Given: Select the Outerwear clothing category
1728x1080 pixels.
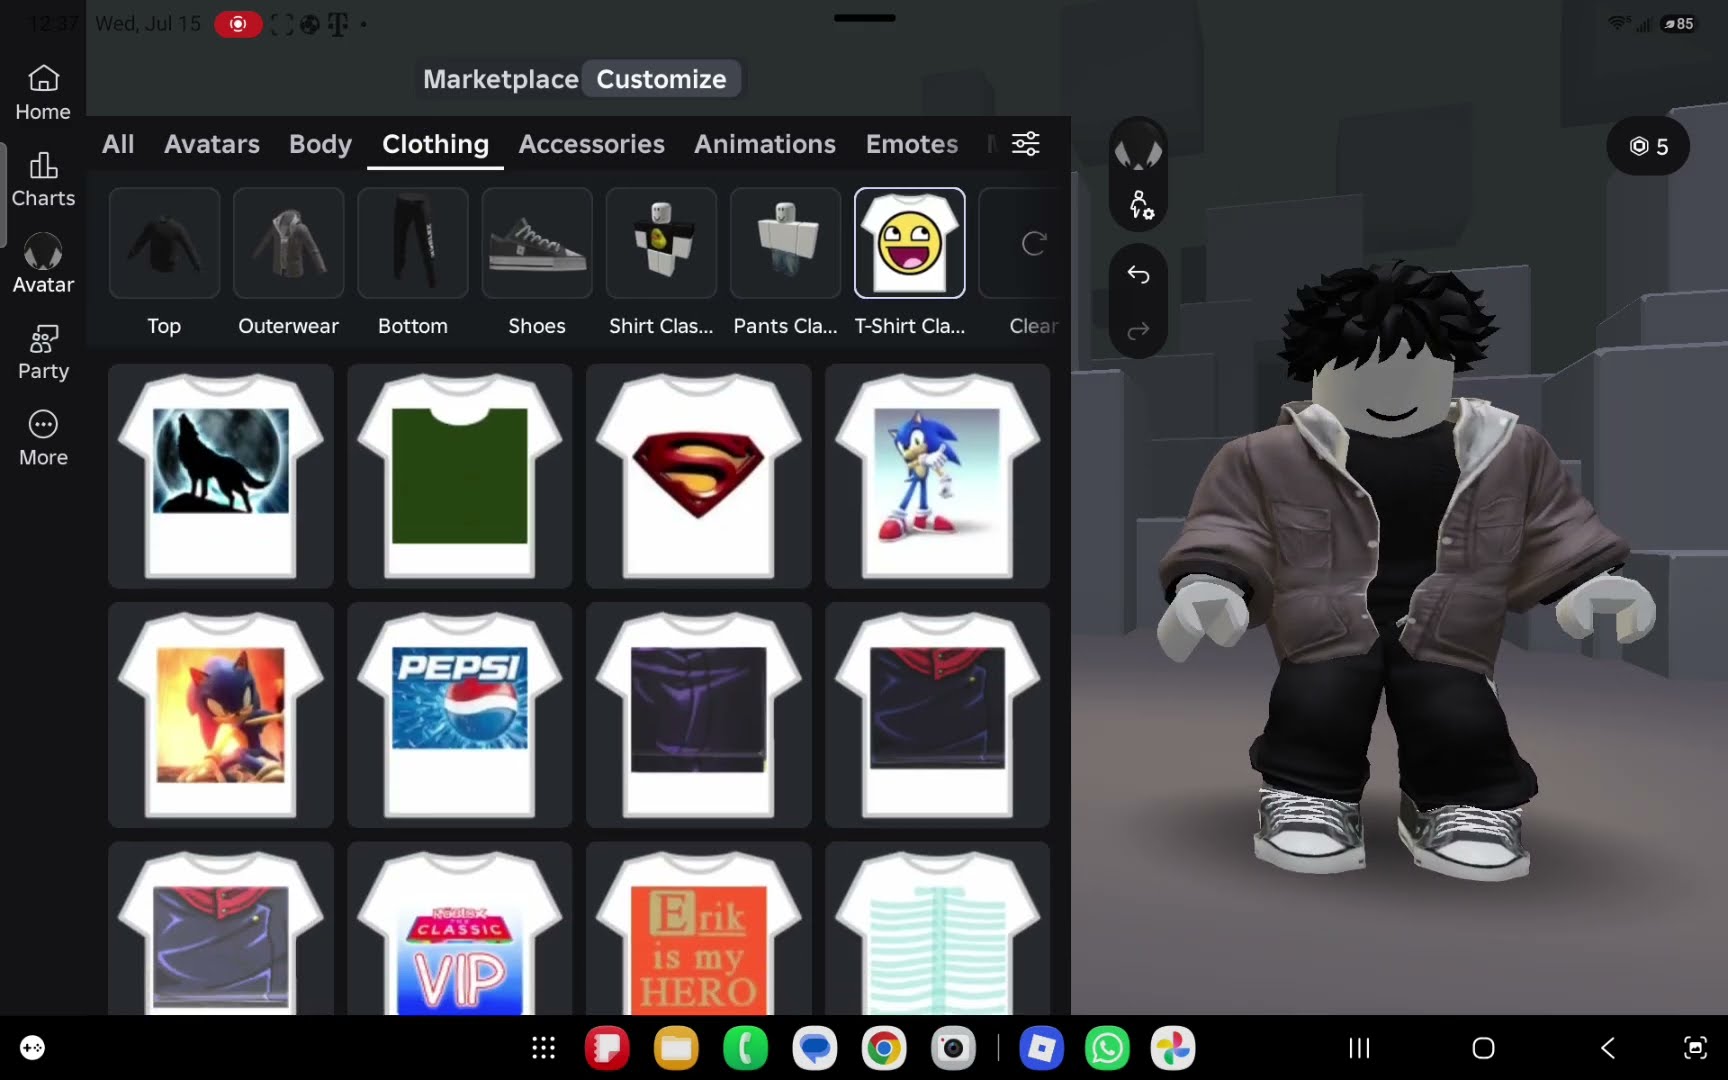Looking at the screenshot, I should (x=288, y=264).
